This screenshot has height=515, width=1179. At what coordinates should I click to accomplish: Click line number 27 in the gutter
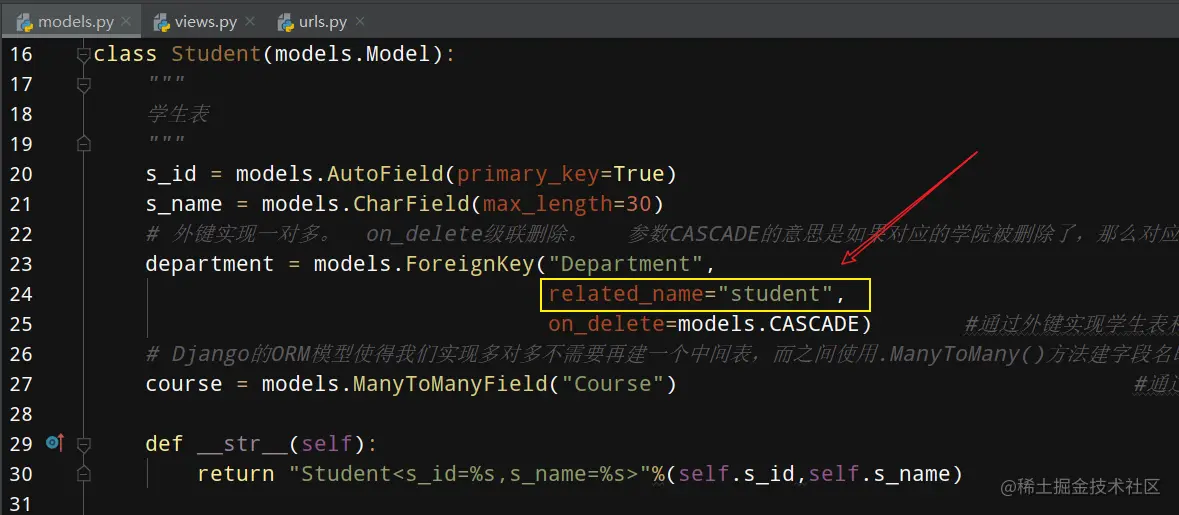click(22, 384)
